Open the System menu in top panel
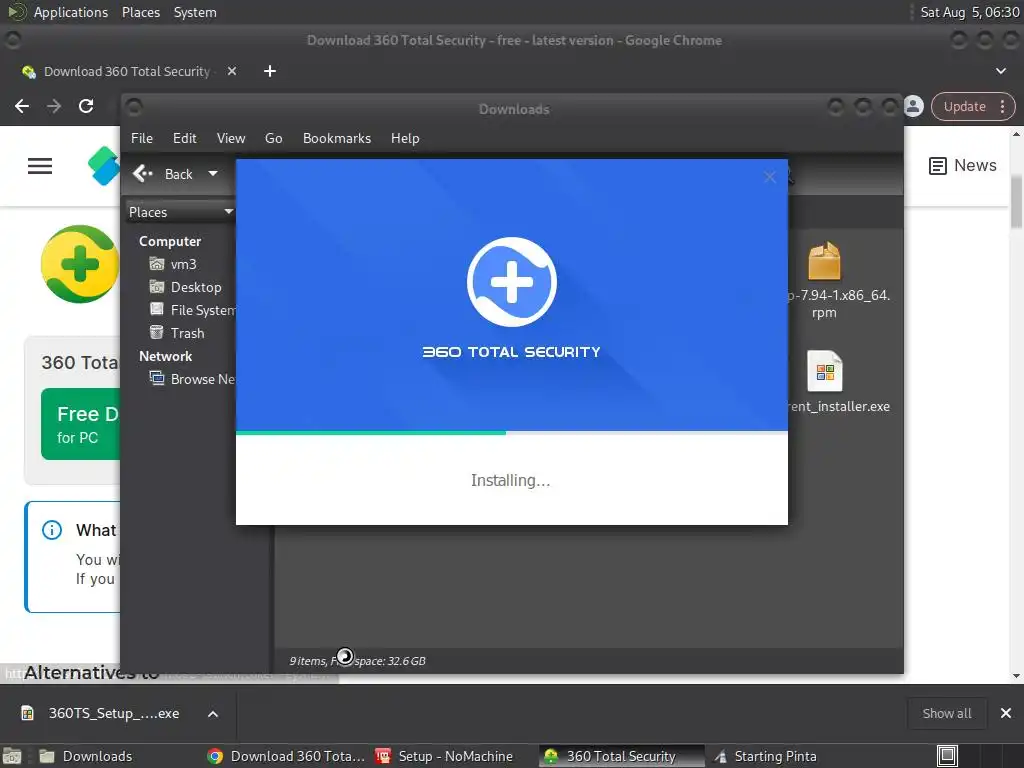Viewport: 1024px width, 768px height. pyautogui.click(x=195, y=12)
